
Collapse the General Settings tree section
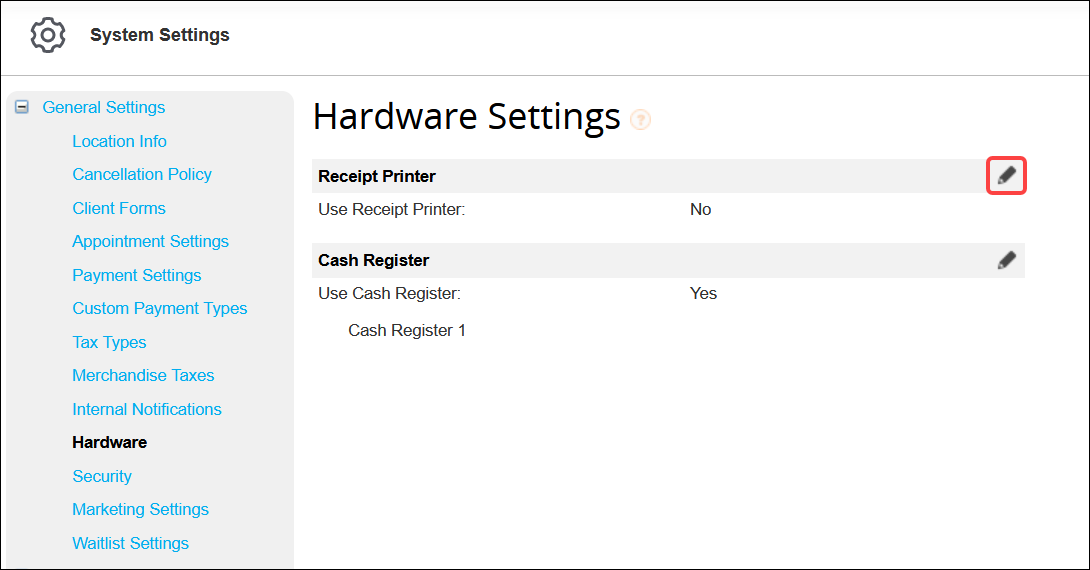tap(22, 107)
